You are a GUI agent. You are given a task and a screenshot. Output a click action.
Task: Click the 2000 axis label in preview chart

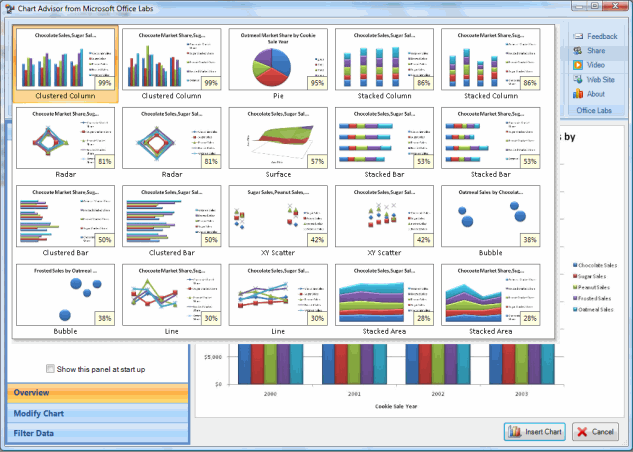tap(270, 394)
